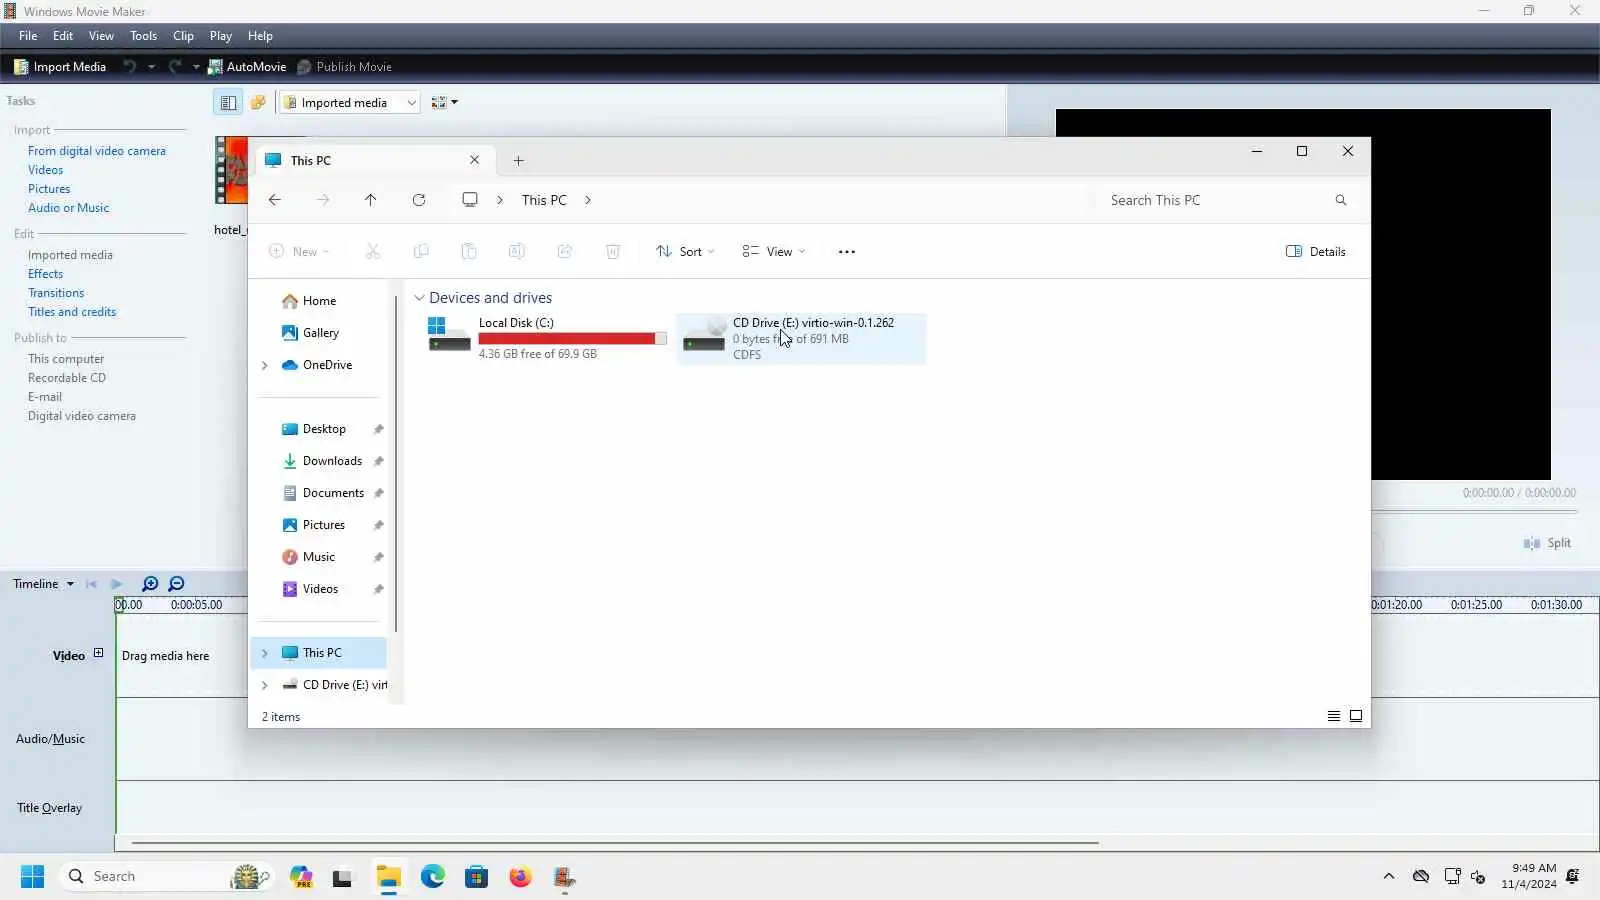Expand the Video track plus box
This screenshot has height=900, width=1600.
98,653
